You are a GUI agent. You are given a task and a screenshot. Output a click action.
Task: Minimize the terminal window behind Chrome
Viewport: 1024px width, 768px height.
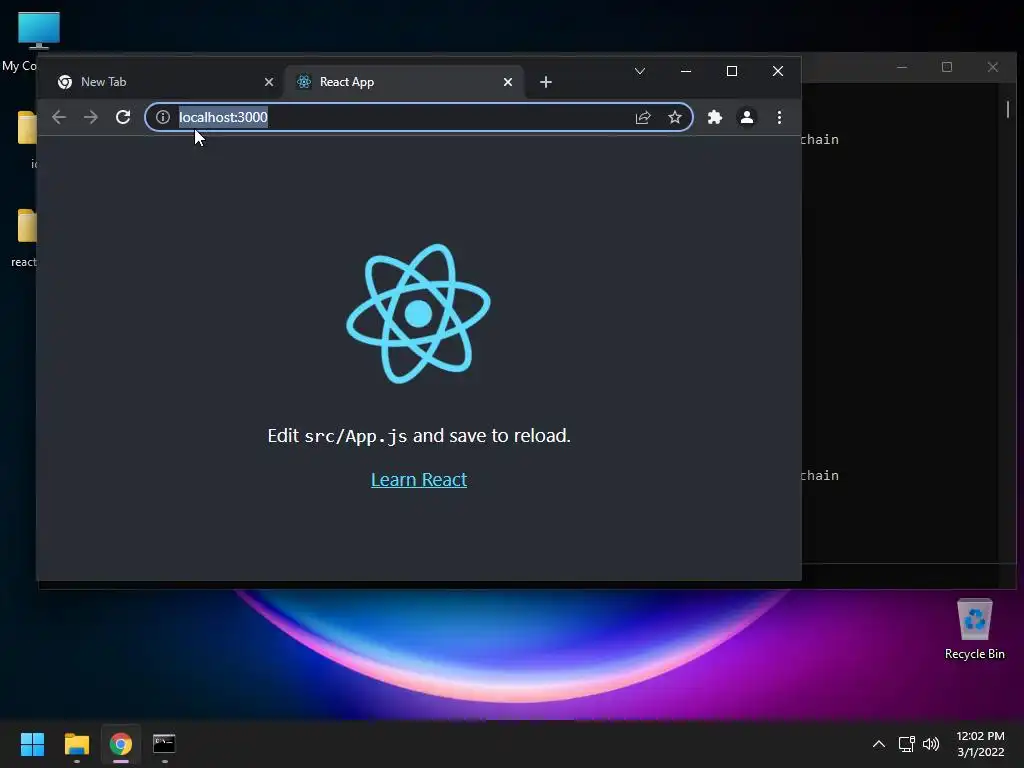[902, 67]
